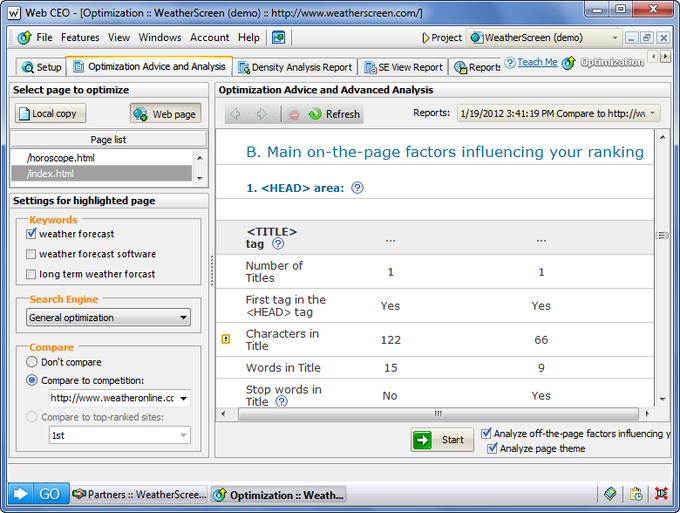Switch to Partners :: WeatherScreen window button
The width and height of the screenshot is (680, 513).
[x=139, y=494]
